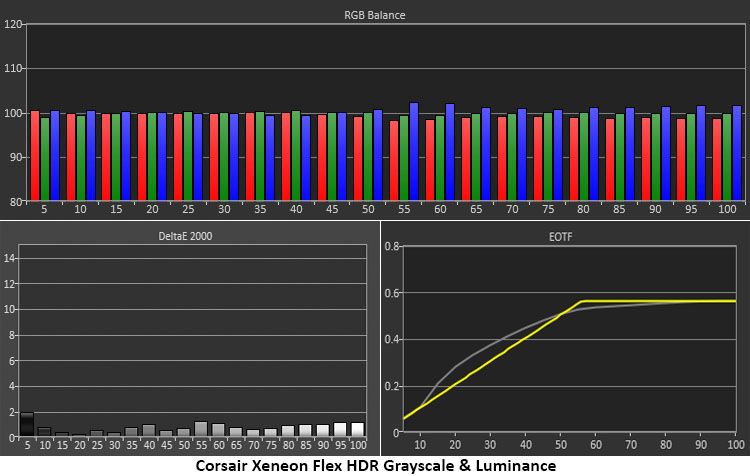Click the blue bar at 60 in RGB Balance
Viewport: 750px width, 476px height.
450,152
